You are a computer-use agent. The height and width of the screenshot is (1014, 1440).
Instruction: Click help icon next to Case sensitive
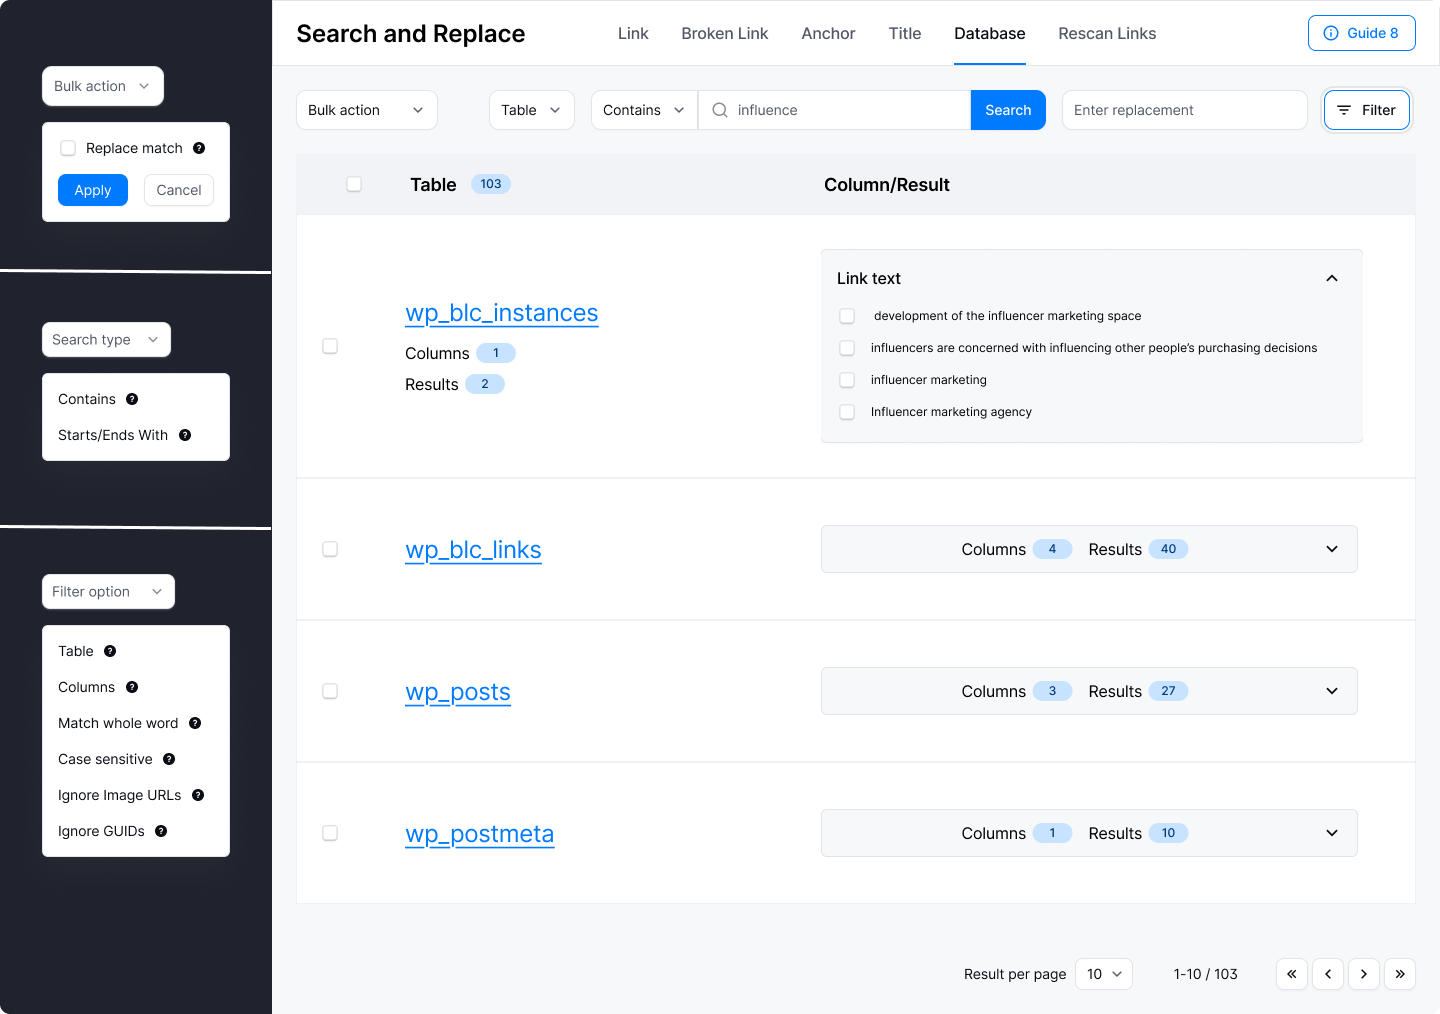click(x=169, y=759)
